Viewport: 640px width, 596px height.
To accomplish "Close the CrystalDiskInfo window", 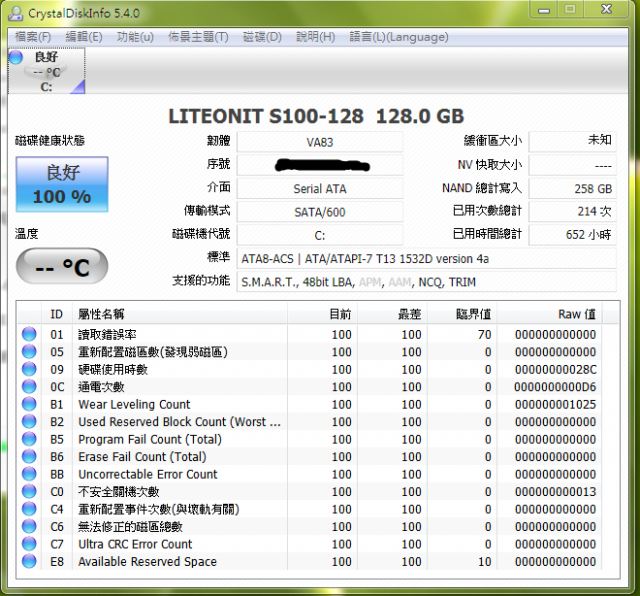I will click(607, 9).
